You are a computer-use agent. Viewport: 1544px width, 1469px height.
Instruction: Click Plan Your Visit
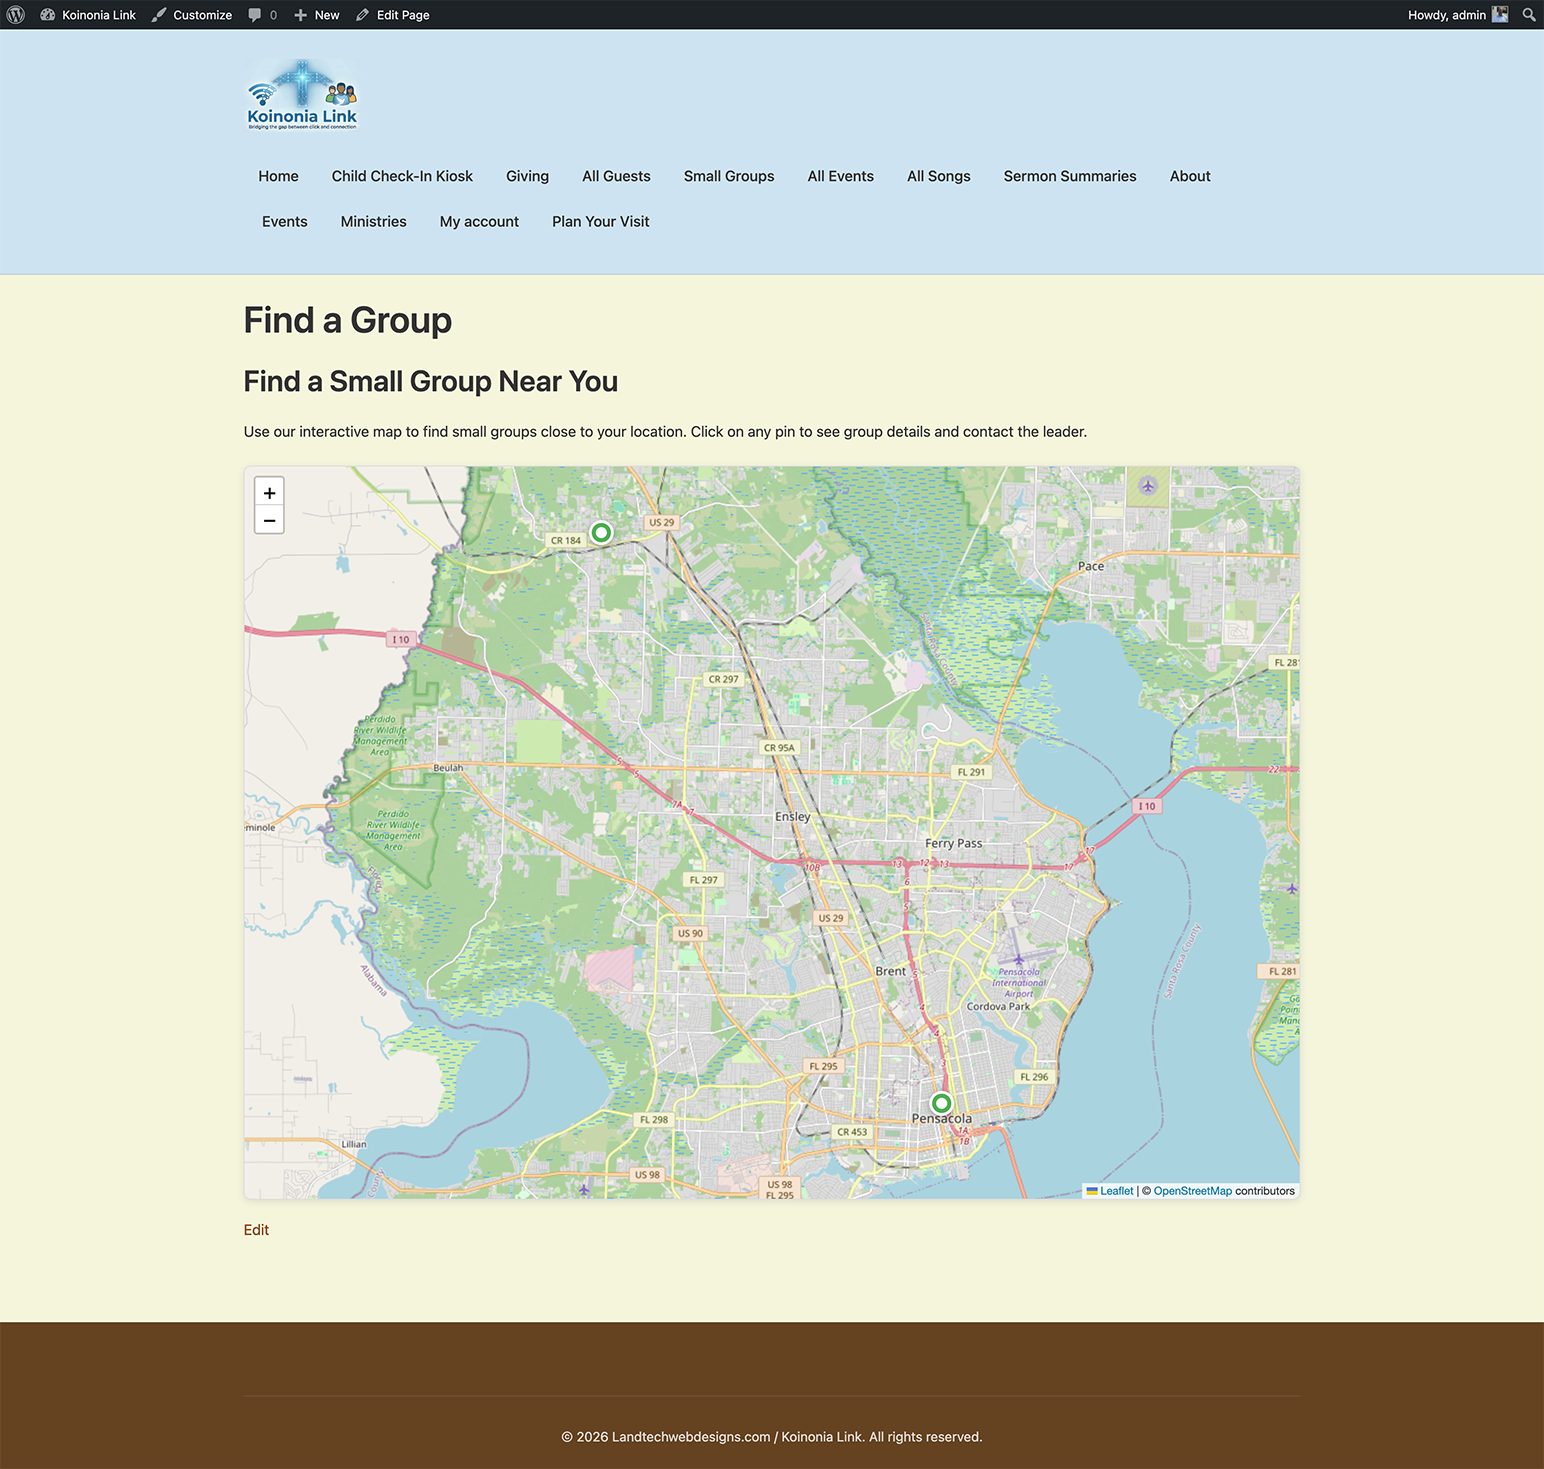pos(601,221)
